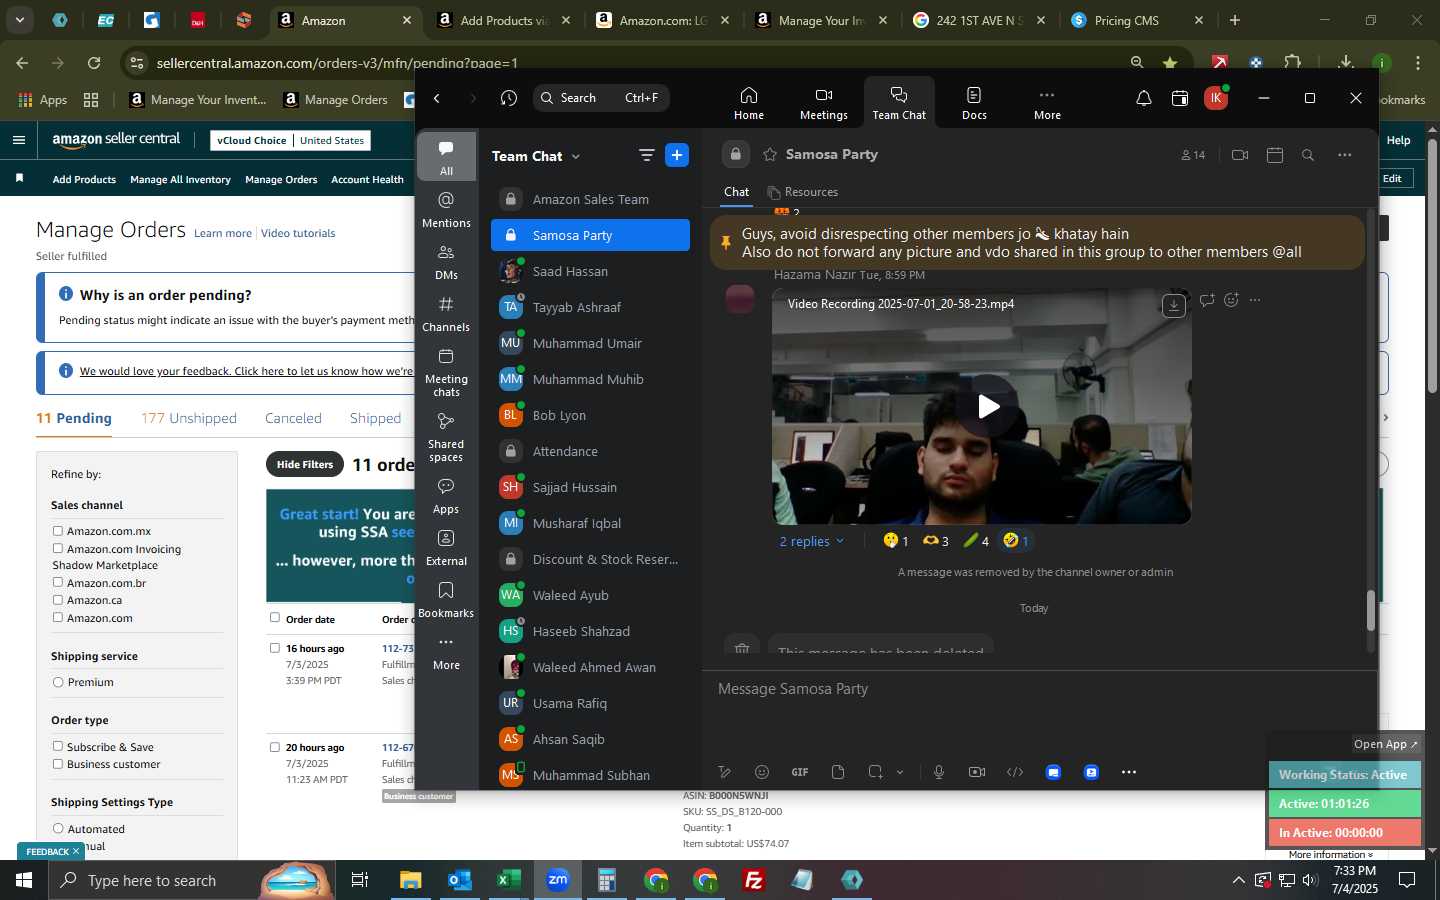Click Hide Filters button
The height and width of the screenshot is (900, 1440).
305,464
